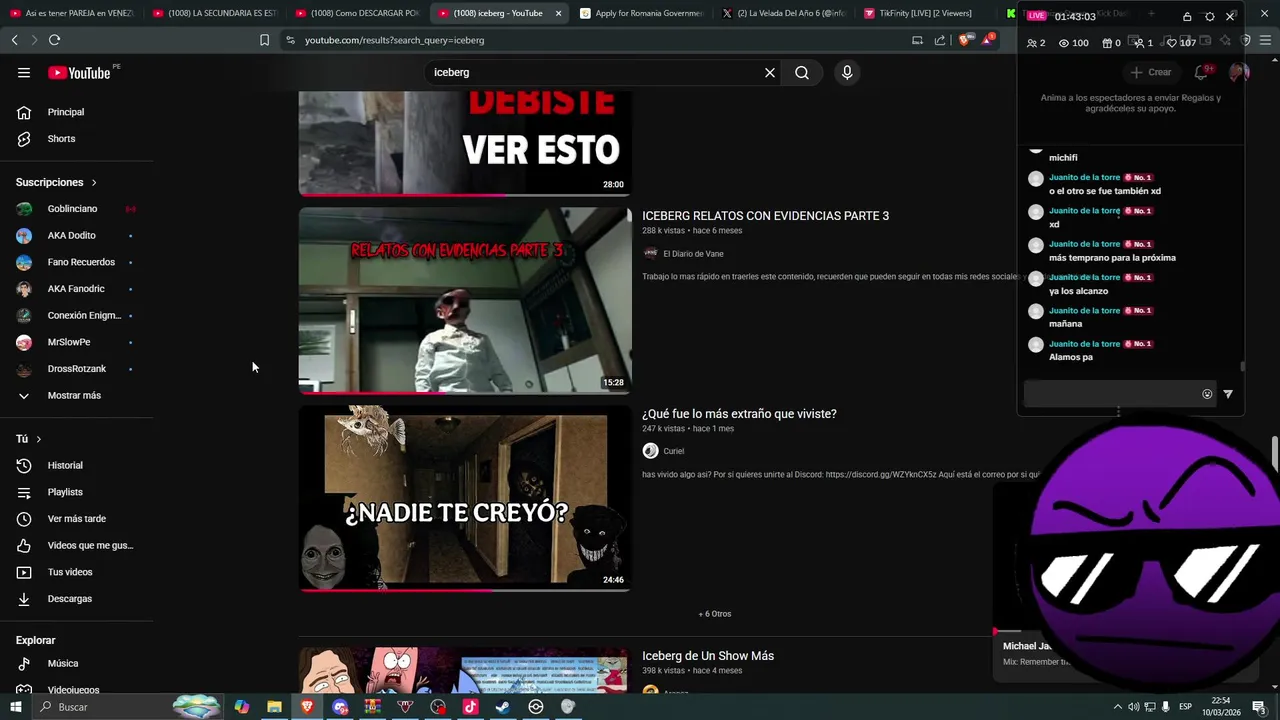
Task: Switch to the LA SECUNDARIA ES EST tab
Action: [x=214, y=13]
